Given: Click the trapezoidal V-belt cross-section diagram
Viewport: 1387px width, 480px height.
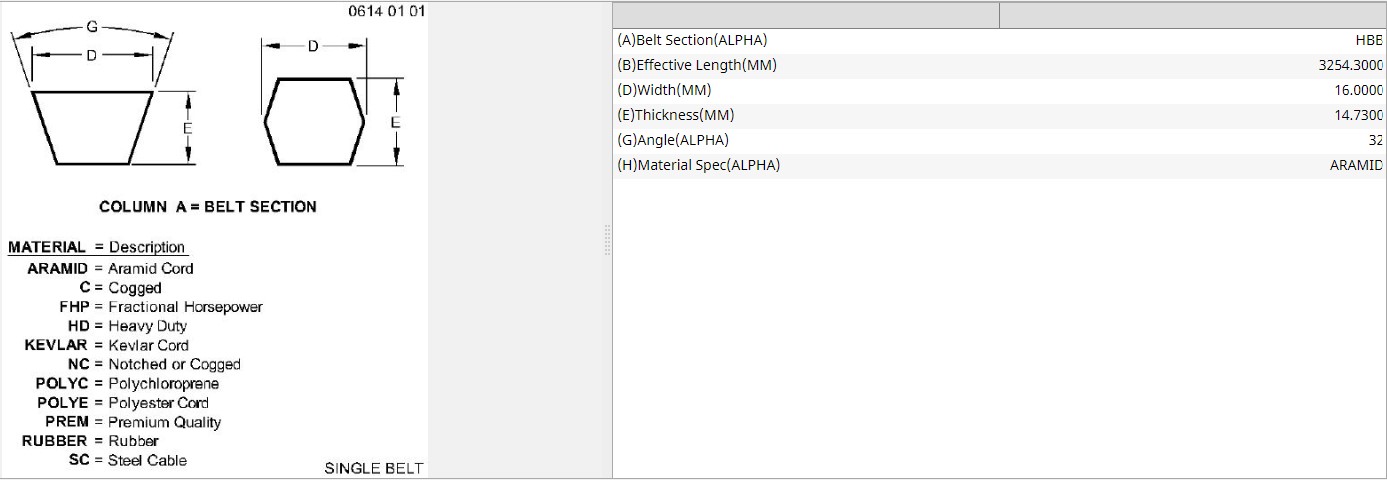Looking at the screenshot, I should 92,126.
